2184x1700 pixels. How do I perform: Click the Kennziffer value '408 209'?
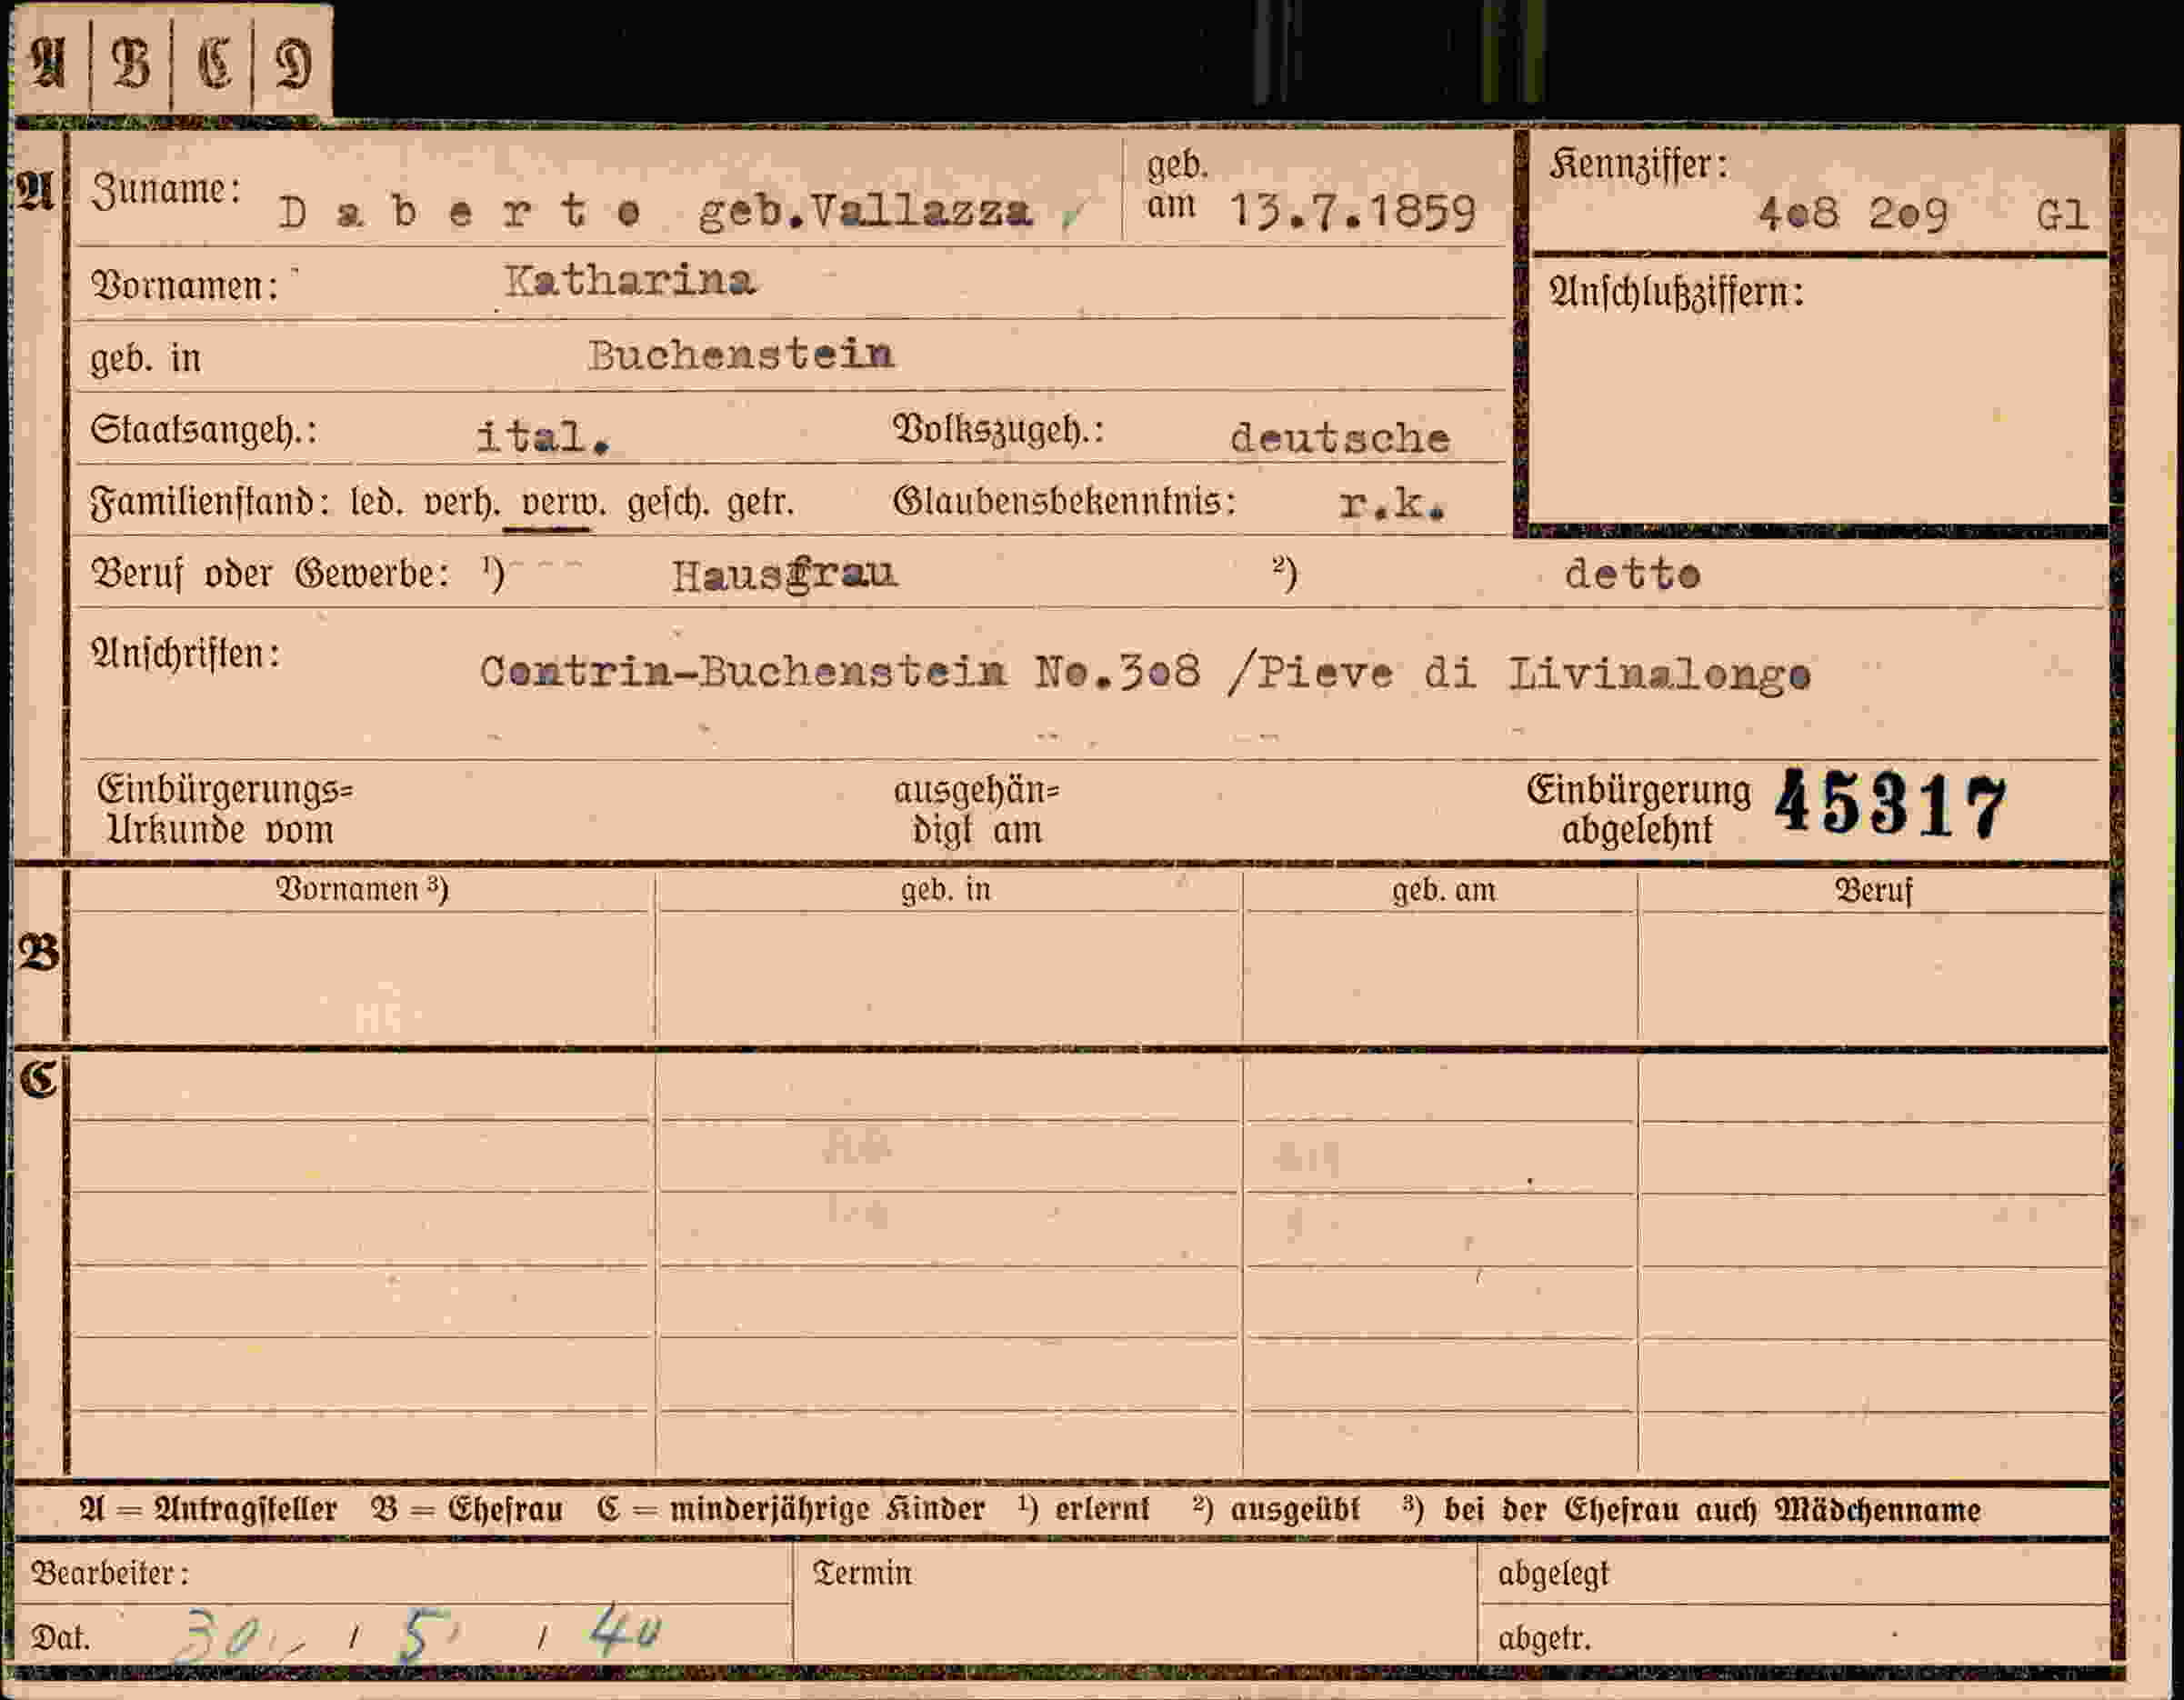[1852, 214]
